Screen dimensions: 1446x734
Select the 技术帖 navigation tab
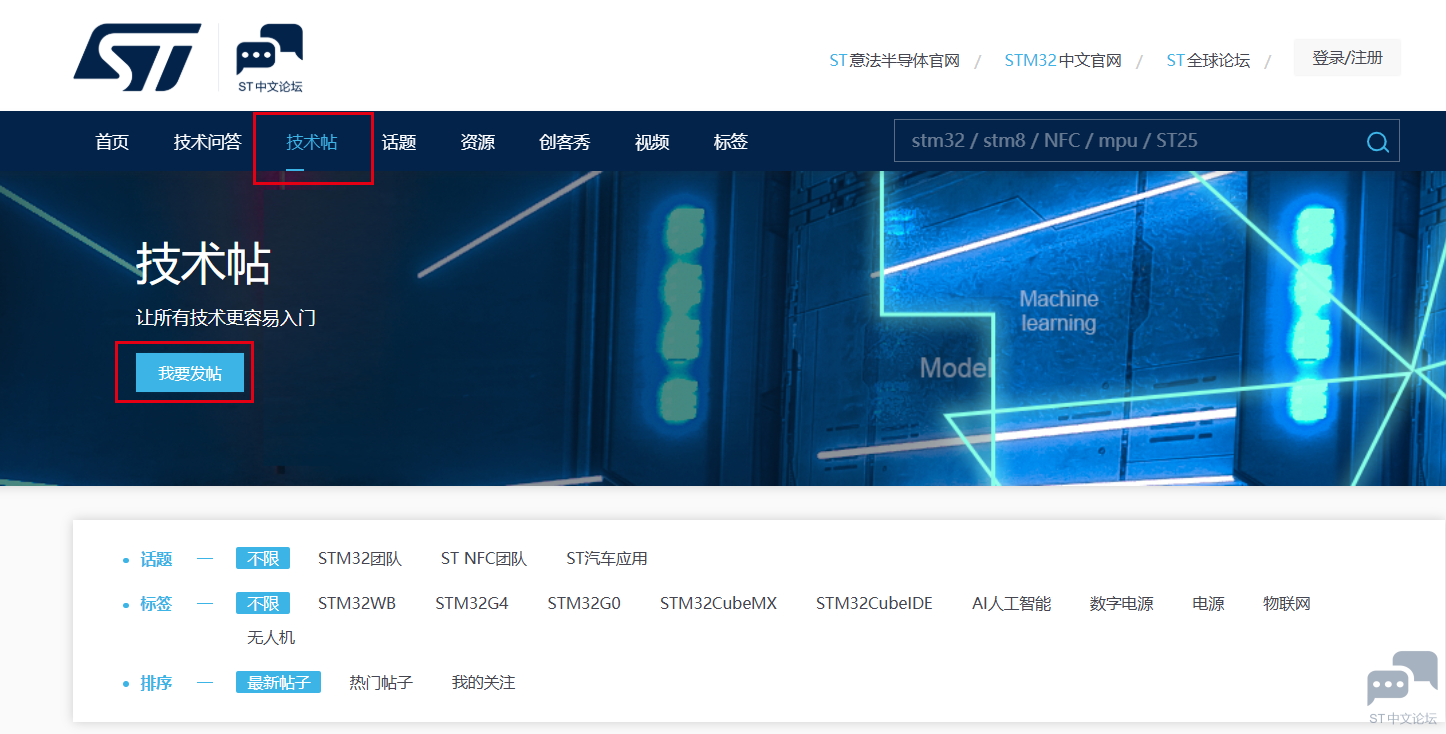[x=312, y=142]
